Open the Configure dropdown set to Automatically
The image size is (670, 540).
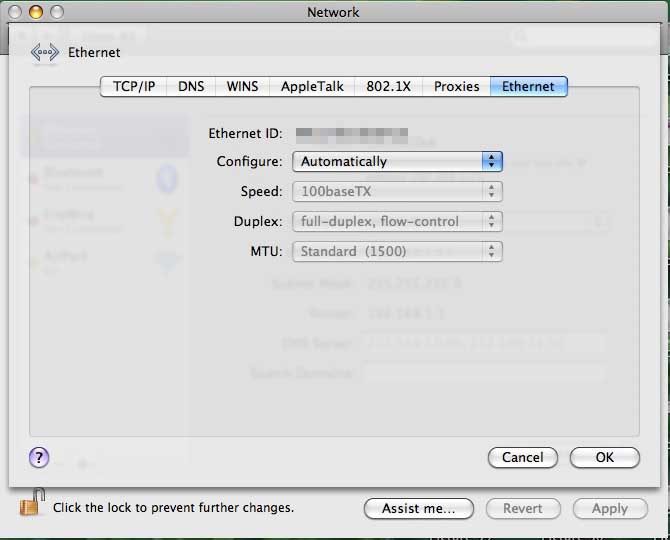[x=397, y=161]
